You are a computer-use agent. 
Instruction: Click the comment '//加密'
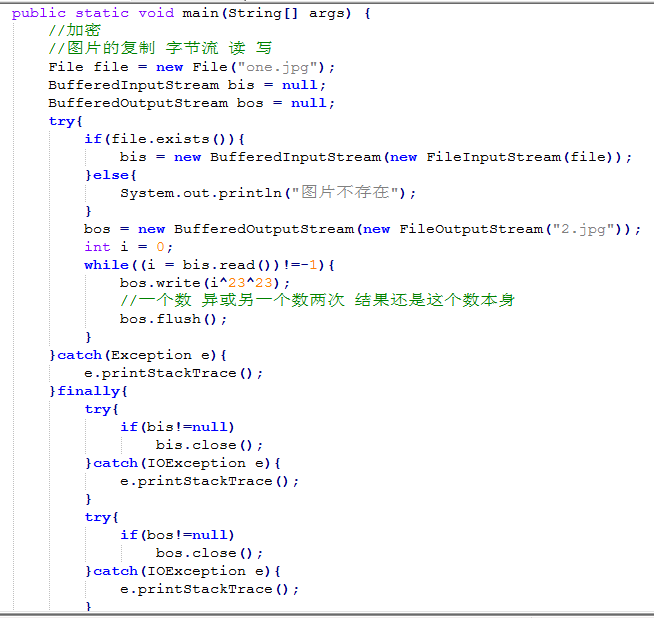[x=75, y=31]
